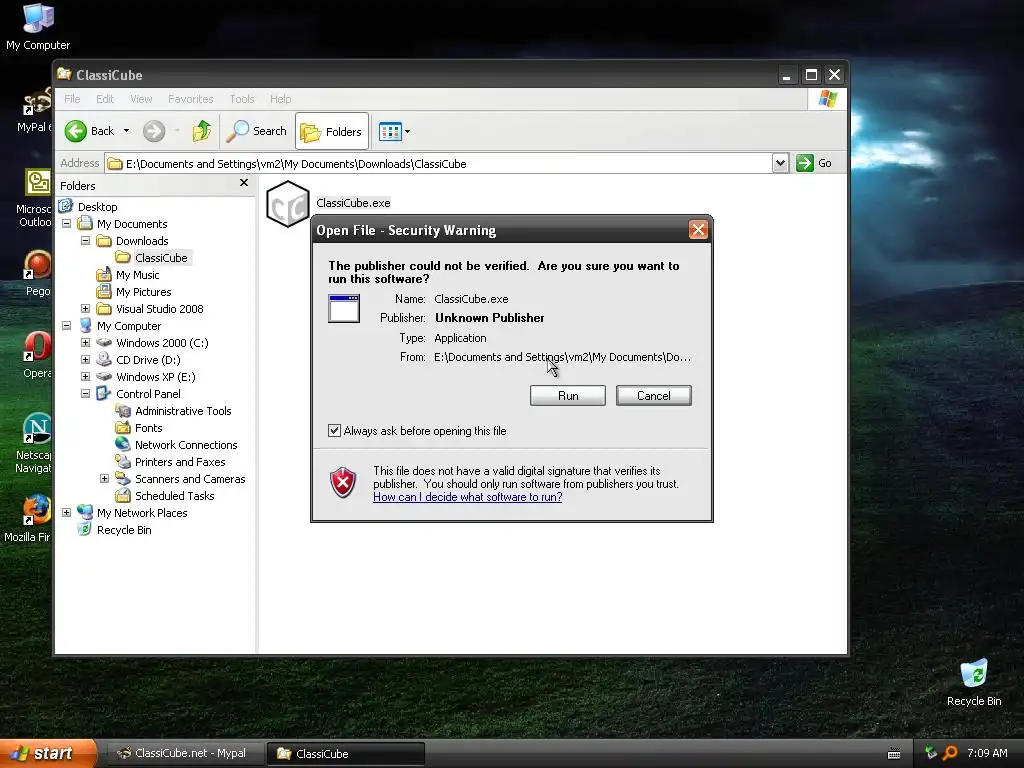
Task: Expand the Scanners and Cameras node
Action: tap(104, 479)
